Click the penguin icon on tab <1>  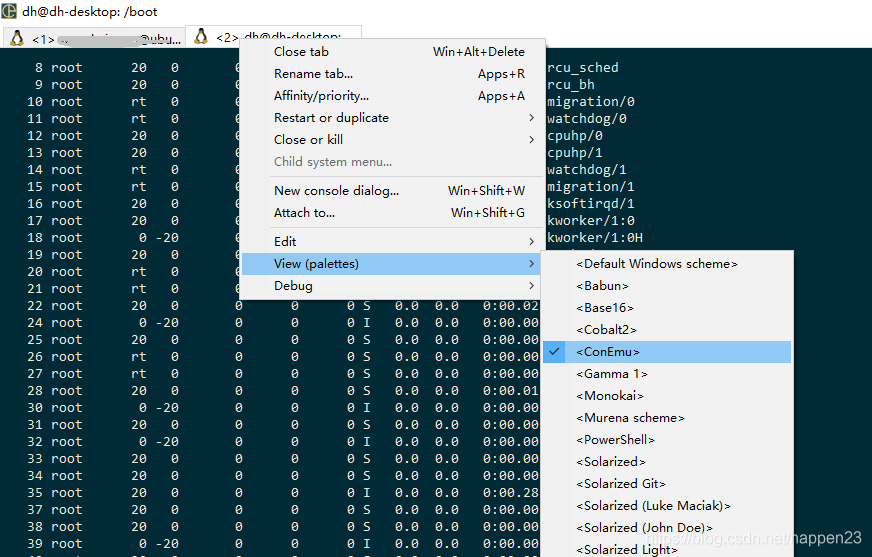(17, 38)
